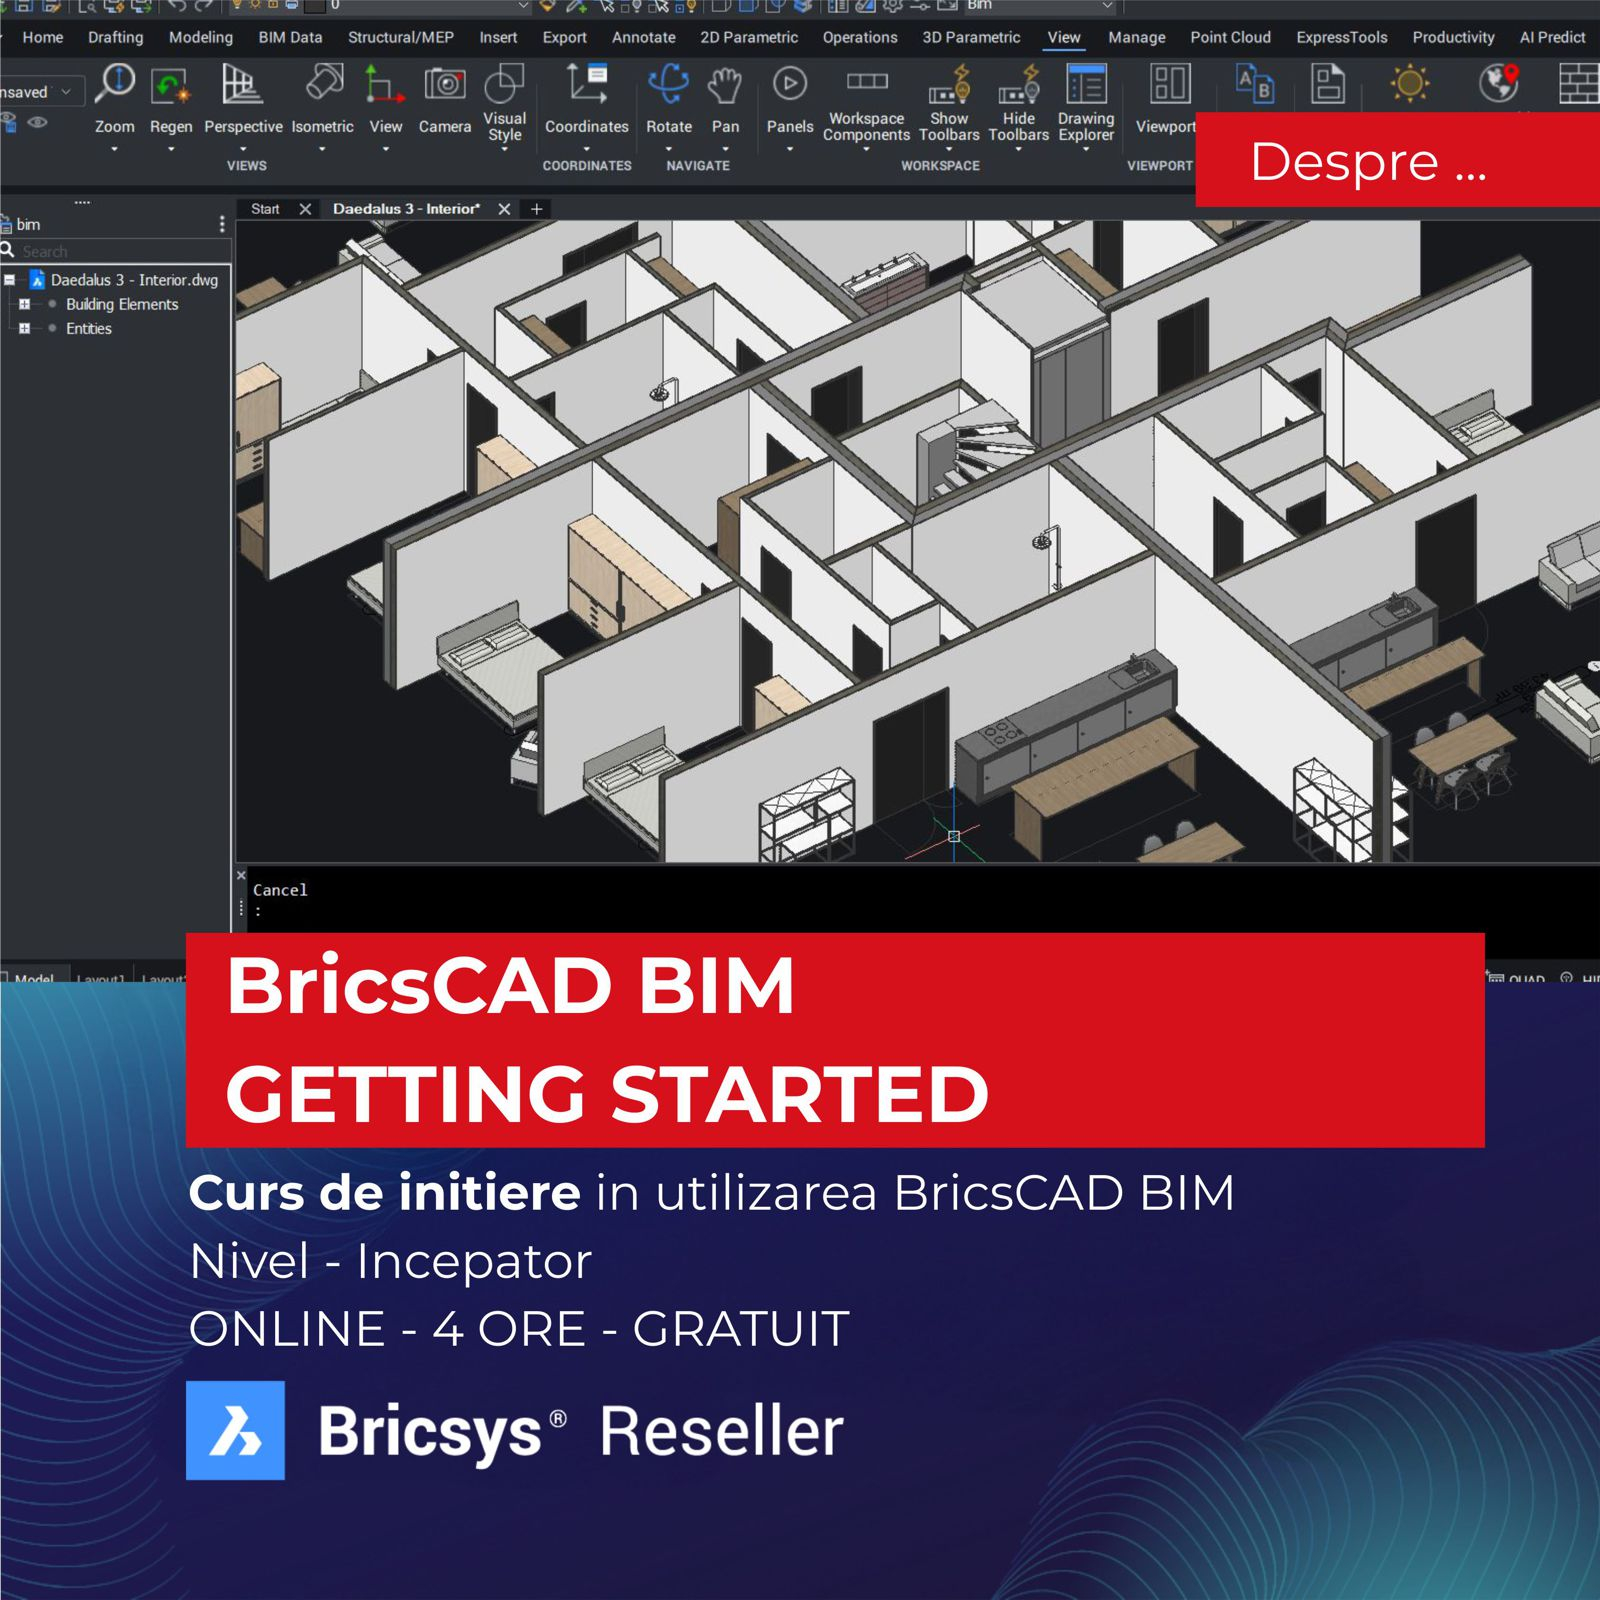Screen dimensions: 1600x1600
Task: Click the new tab plus button
Action: pyautogui.click(x=537, y=209)
